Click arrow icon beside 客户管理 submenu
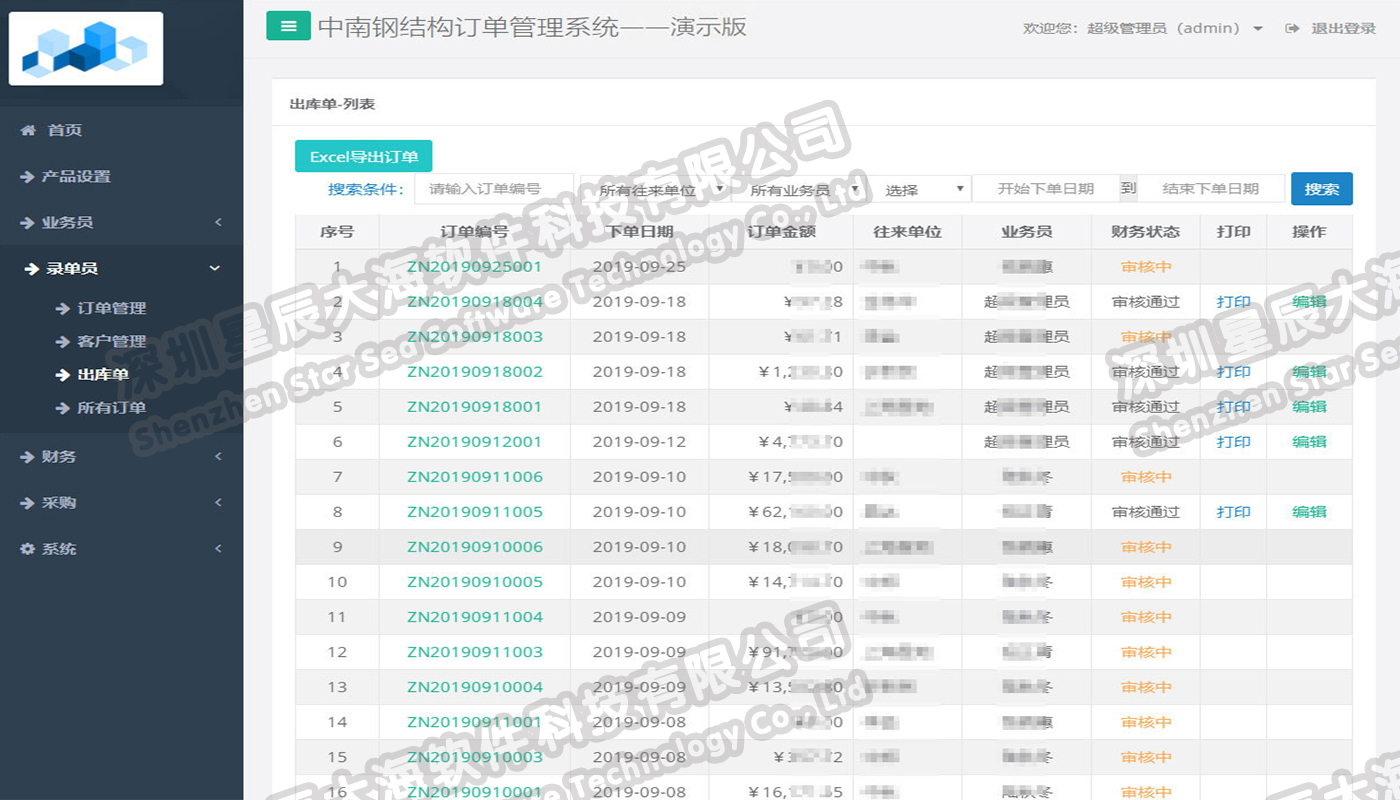 pos(63,341)
